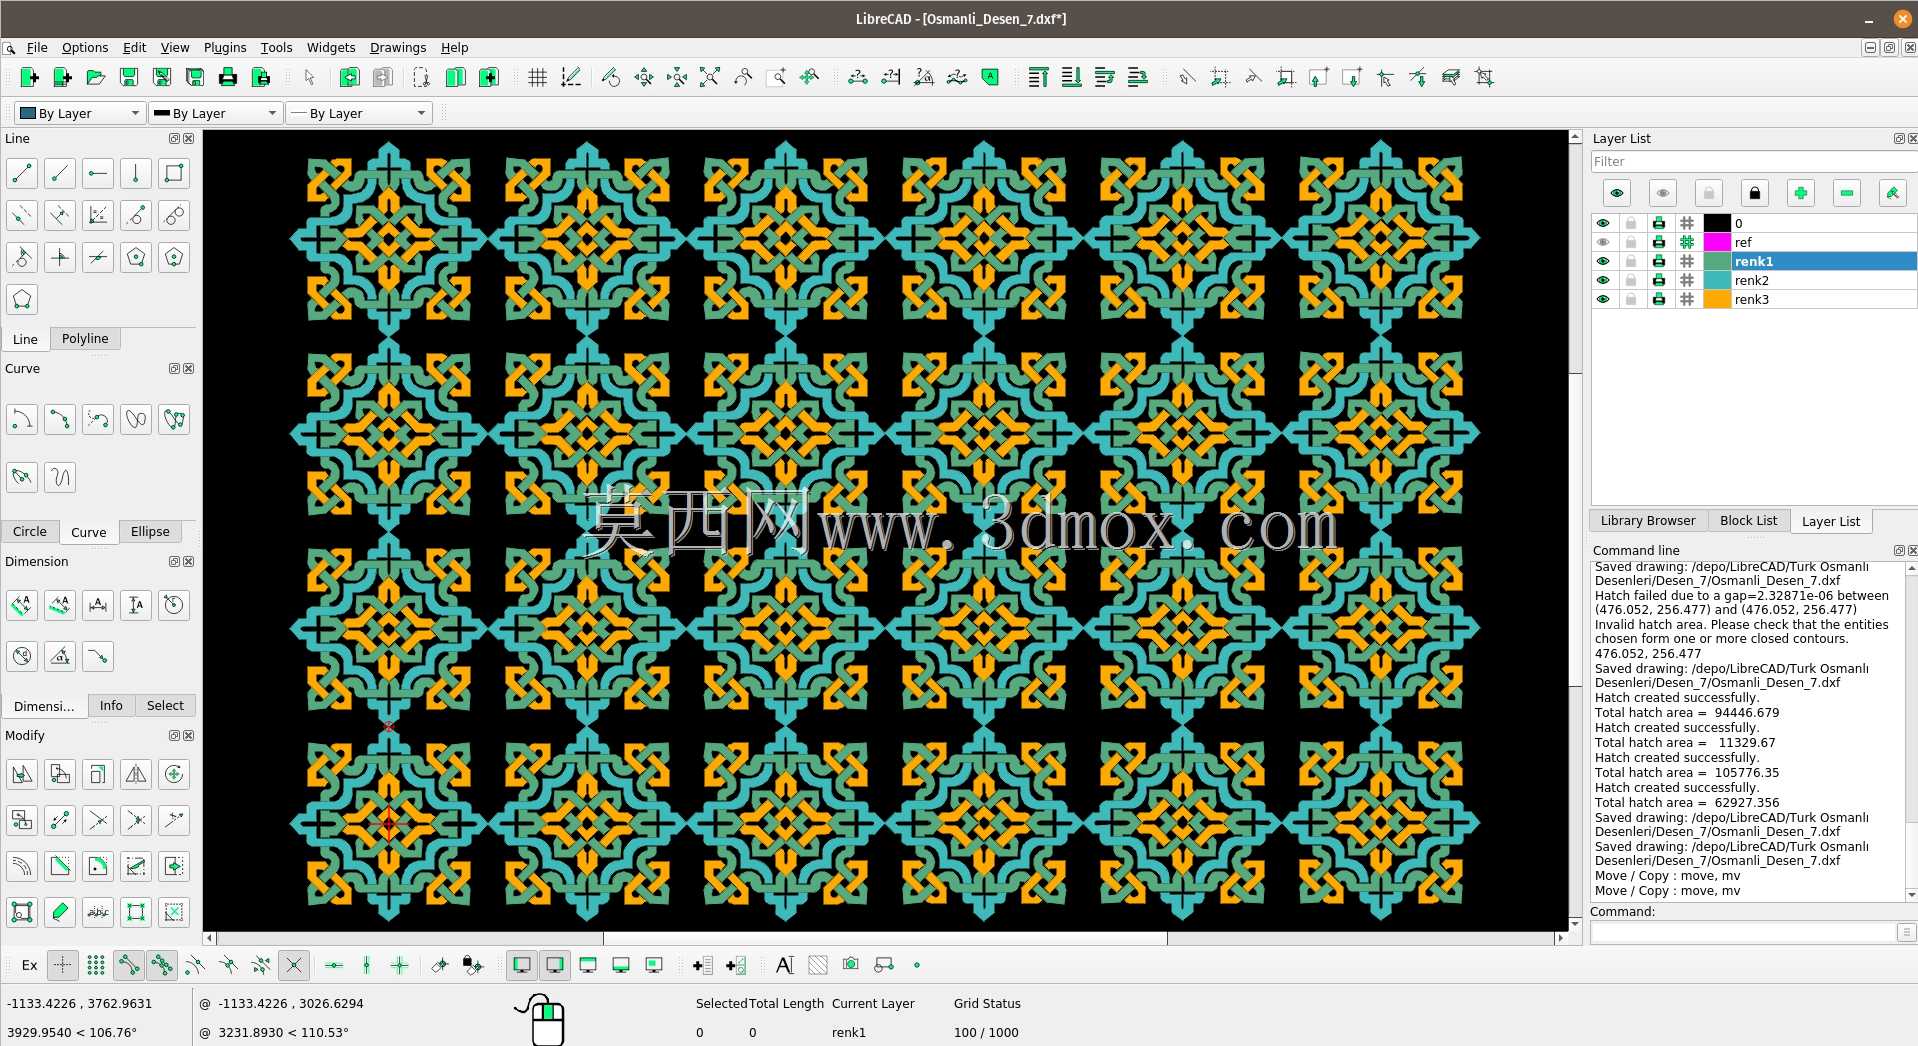
Task: Select the Rectangle line tool
Action: click(x=174, y=173)
